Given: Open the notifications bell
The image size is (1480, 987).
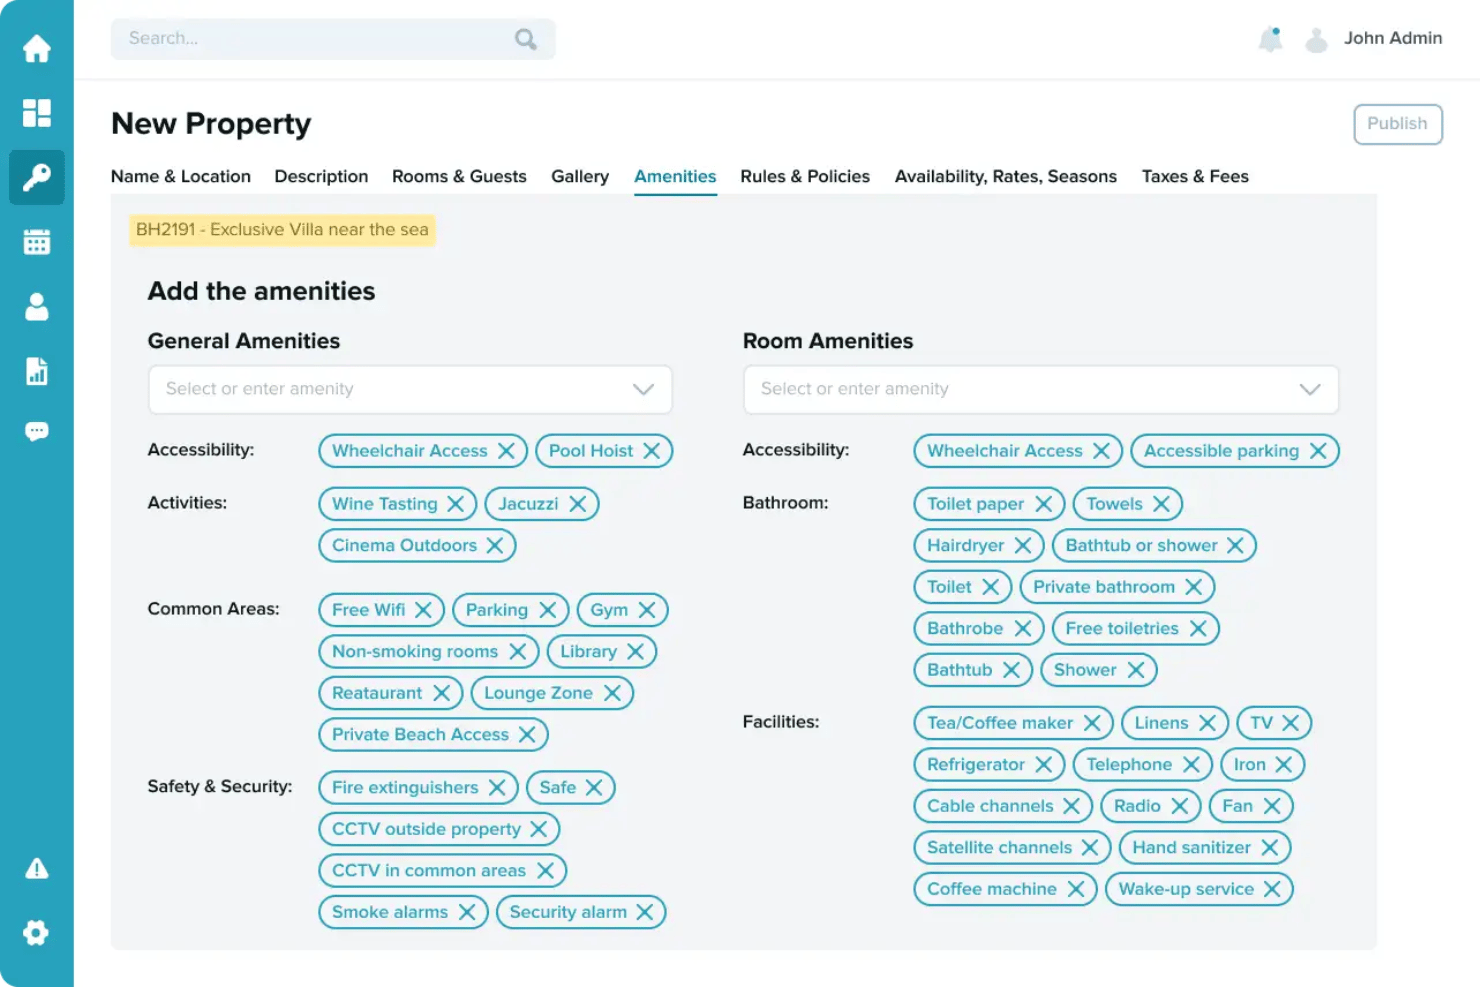Looking at the screenshot, I should pyautogui.click(x=1270, y=39).
